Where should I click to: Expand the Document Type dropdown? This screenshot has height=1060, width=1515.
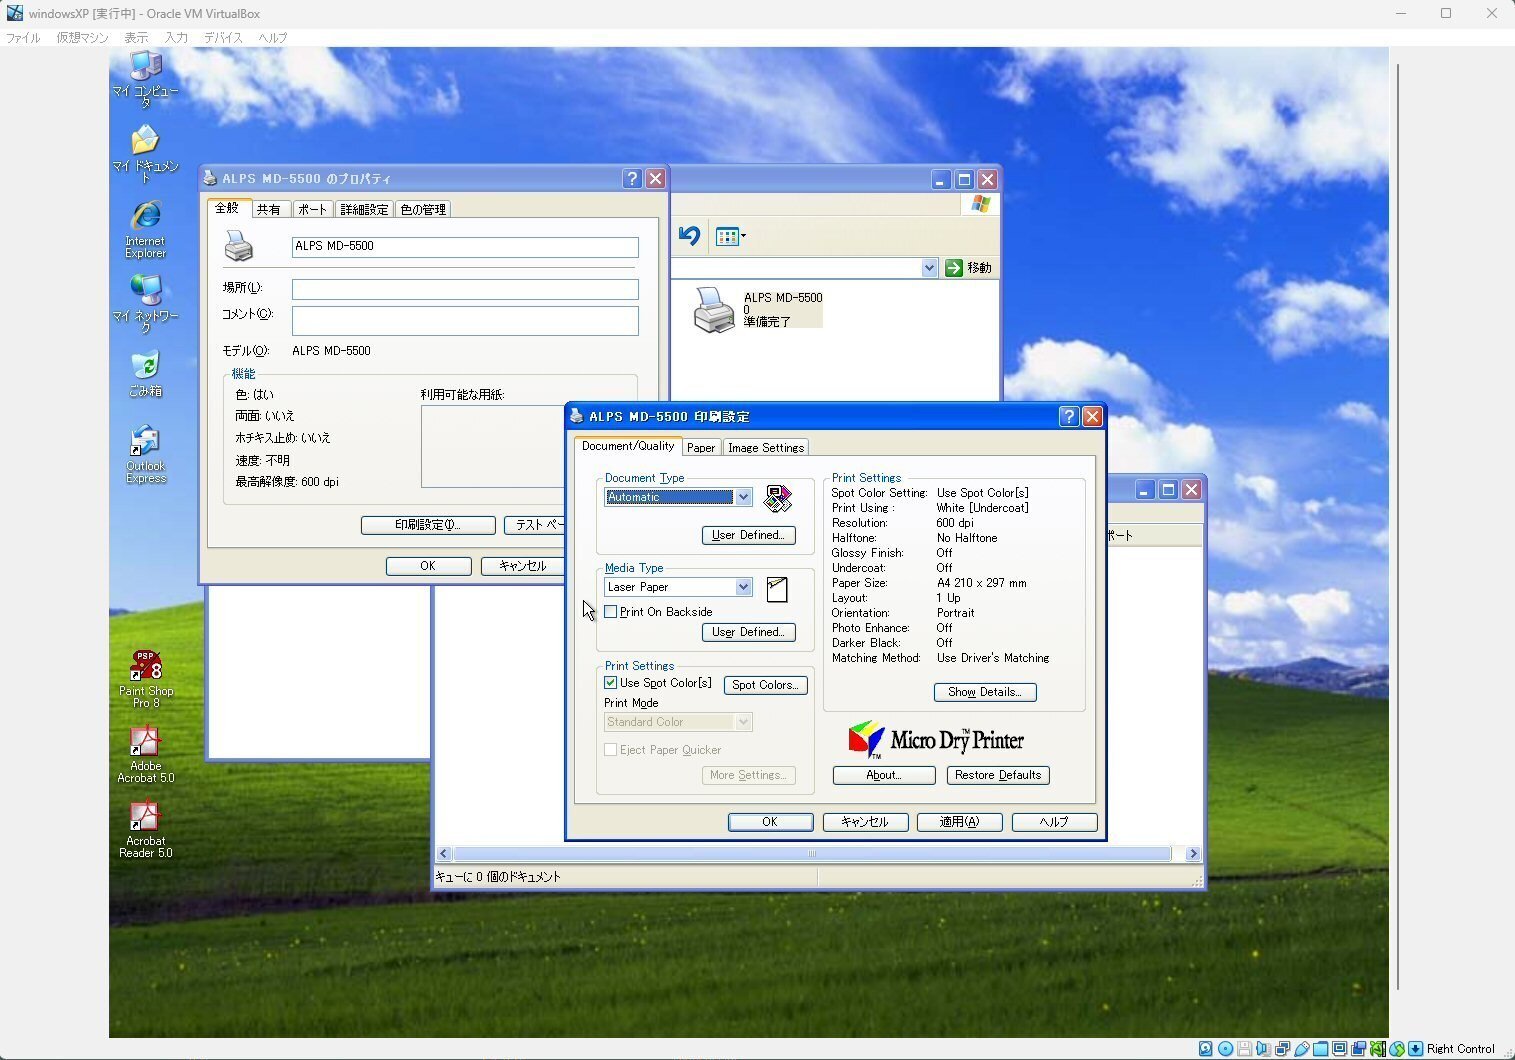[743, 497]
